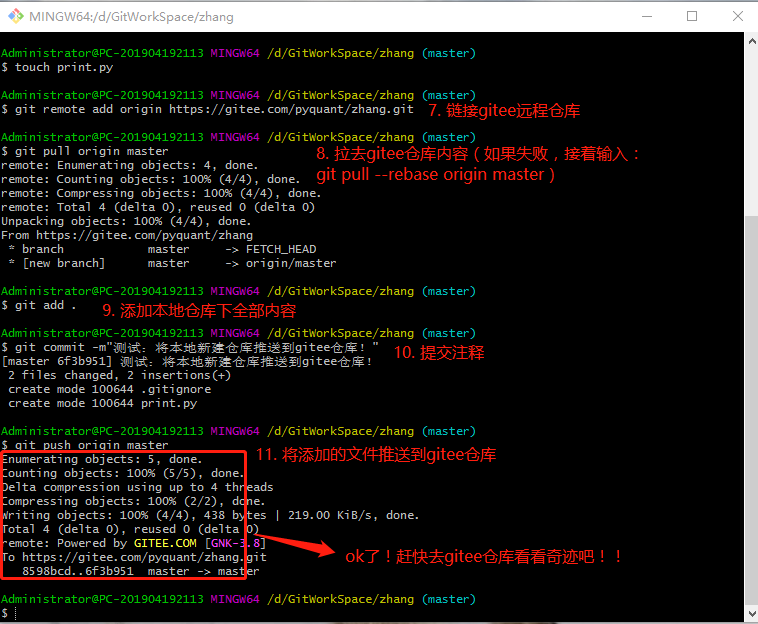Click 'Total 4 (delta 0), reused 0' push line

(130, 529)
